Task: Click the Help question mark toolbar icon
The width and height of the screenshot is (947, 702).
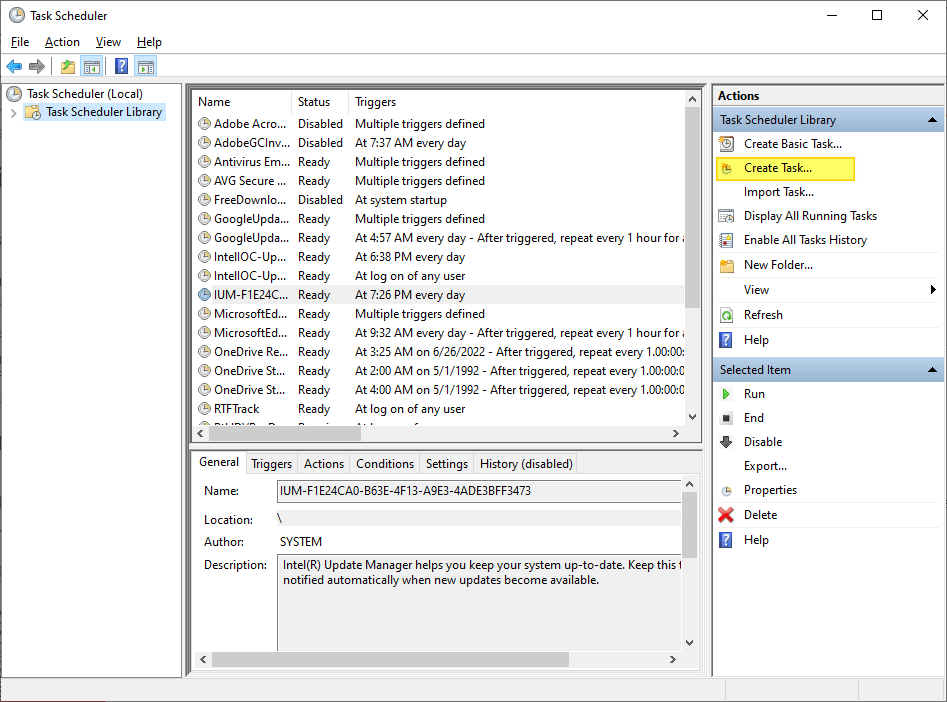Action: coord(121,66)
